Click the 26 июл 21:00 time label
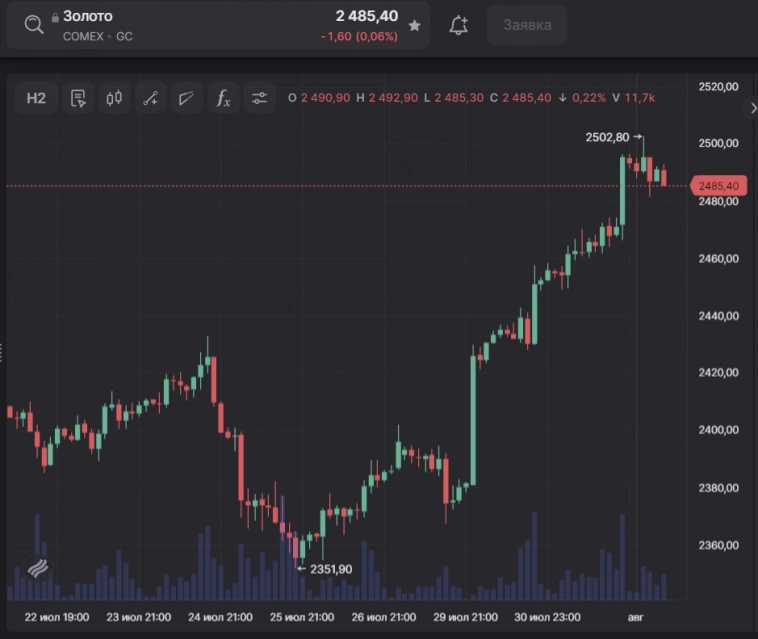Image resolution: width=758 pixels, height=639 pixels. pos(383,617)
